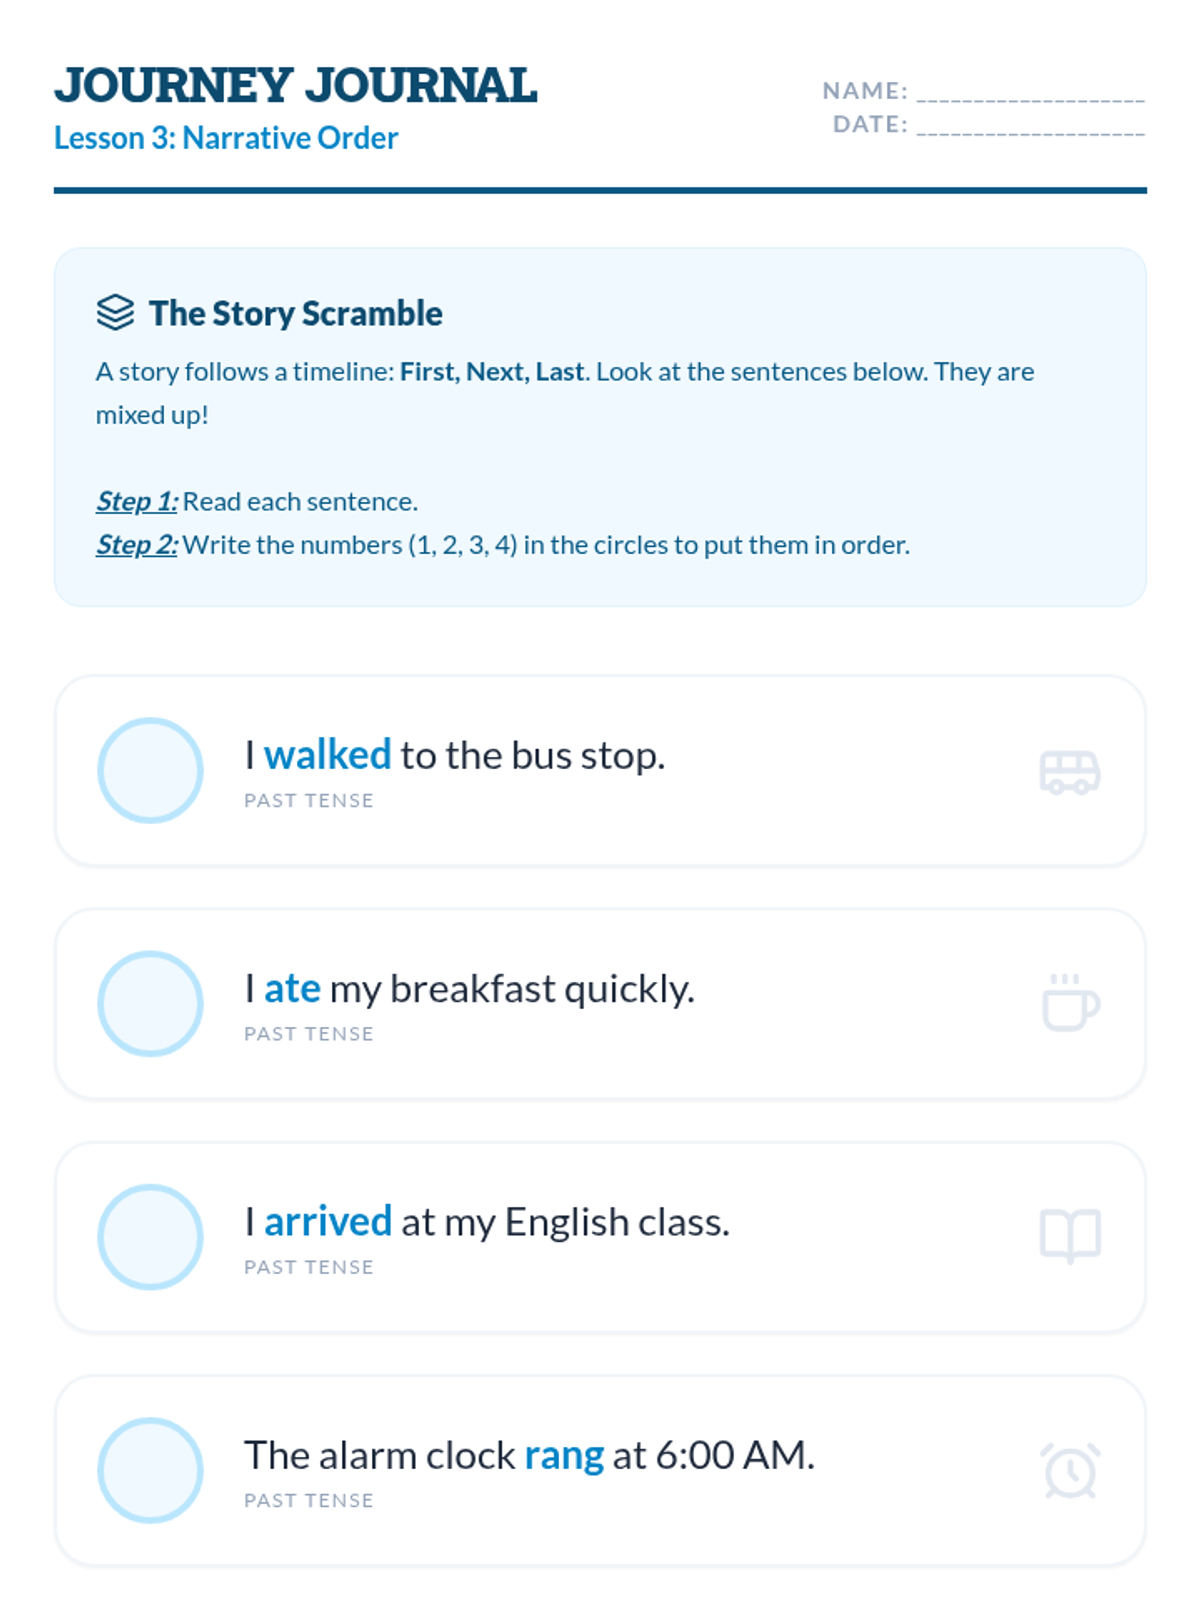Click the coffee cup icon
Screen dimensions: 1200x1600
(x=1069, y=1003)
